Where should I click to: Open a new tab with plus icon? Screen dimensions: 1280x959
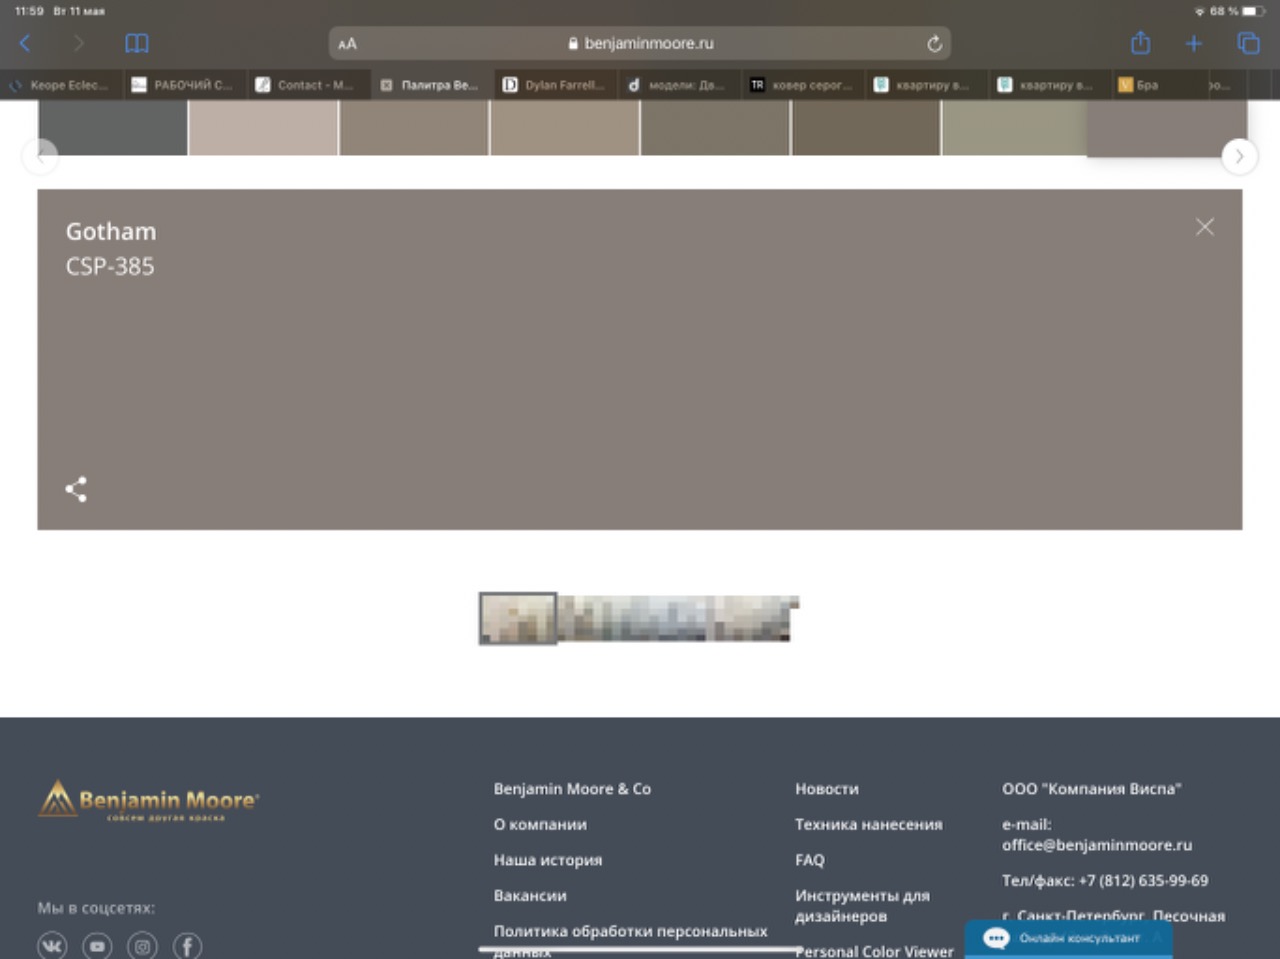1194,43
